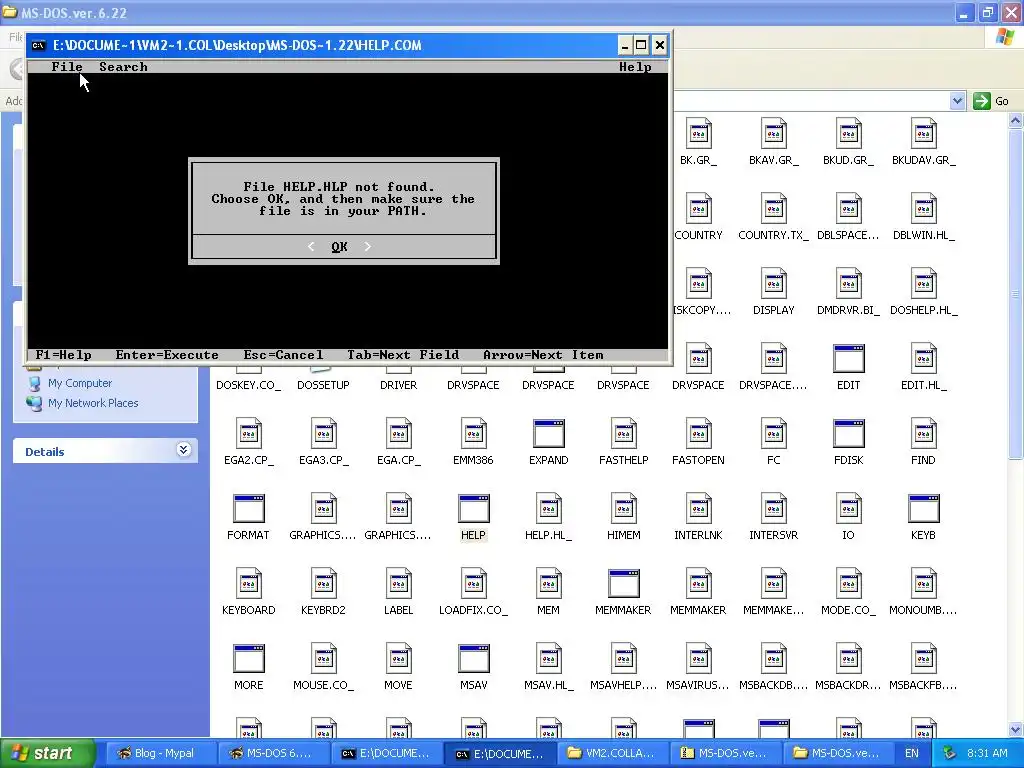This screenshot has height=768, width=1024.
Task: Open the Help menu in HELP.COM
Action: coord(635,67)
